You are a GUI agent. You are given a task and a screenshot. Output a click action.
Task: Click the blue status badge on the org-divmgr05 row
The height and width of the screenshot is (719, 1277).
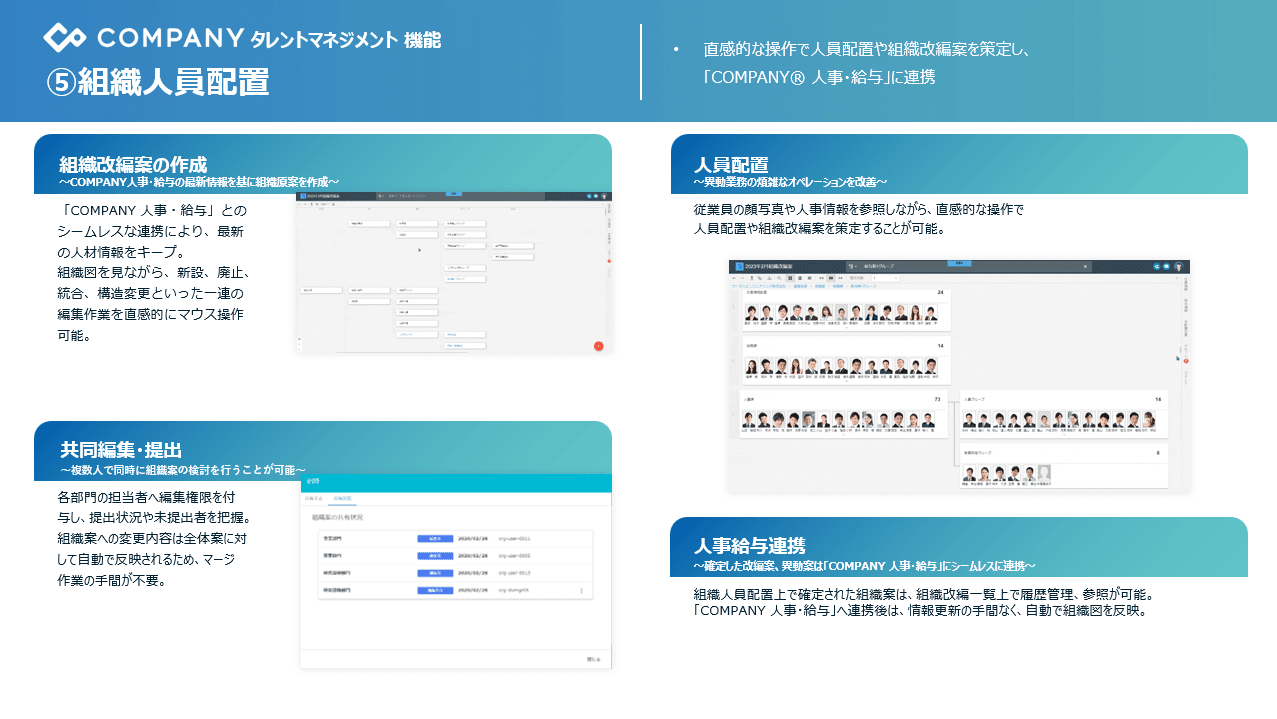[435, 591]
